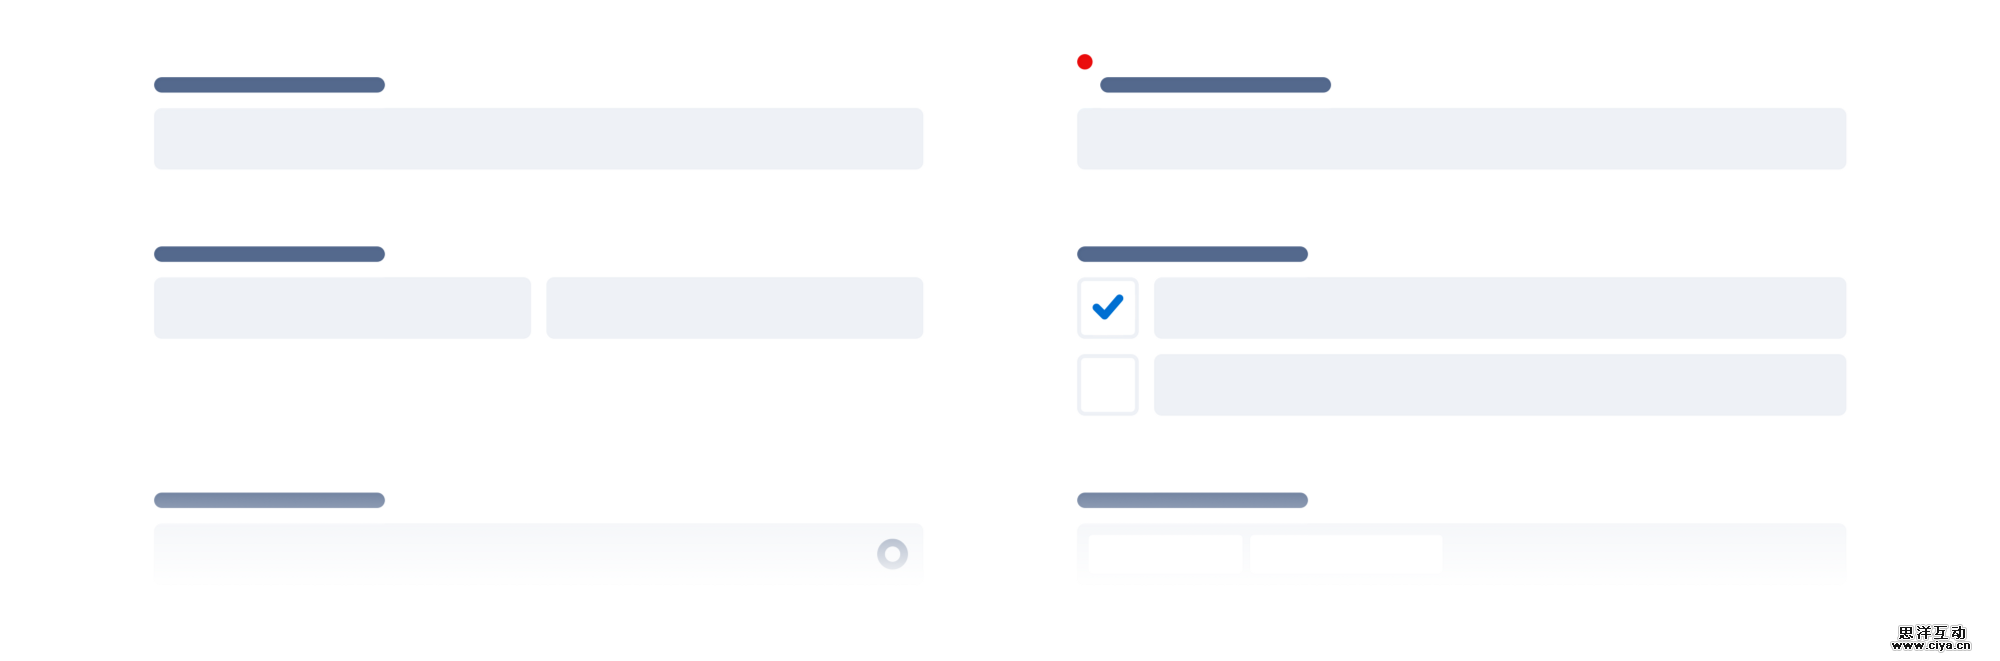Viewport: 2000px width, 661px height.
Task: Uncheck the checked blue checkbox
Action: [x=1108, y=308]
